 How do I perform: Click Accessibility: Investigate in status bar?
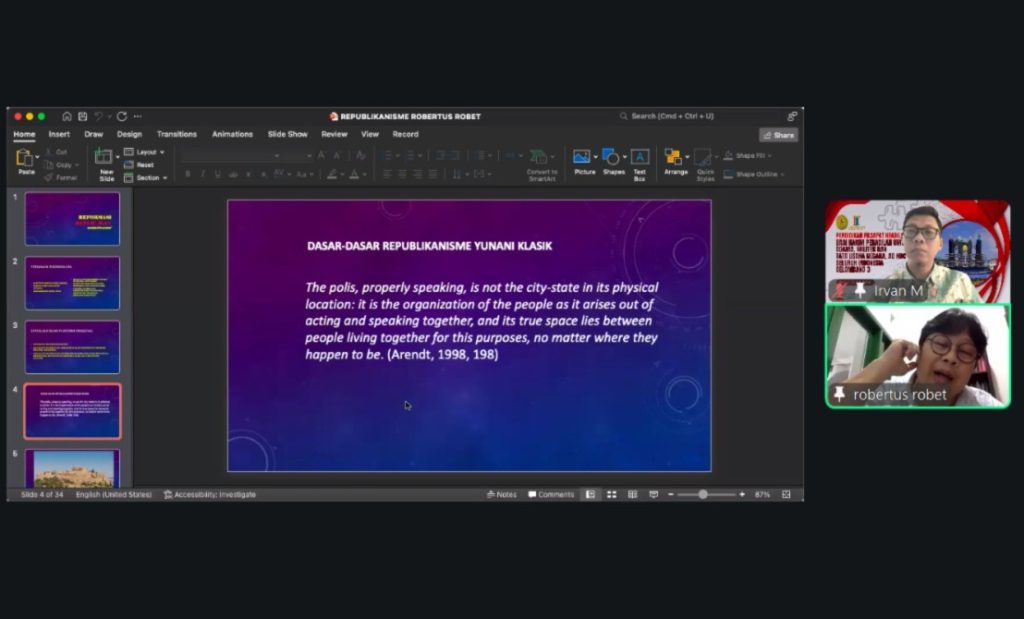pos(210,494)
